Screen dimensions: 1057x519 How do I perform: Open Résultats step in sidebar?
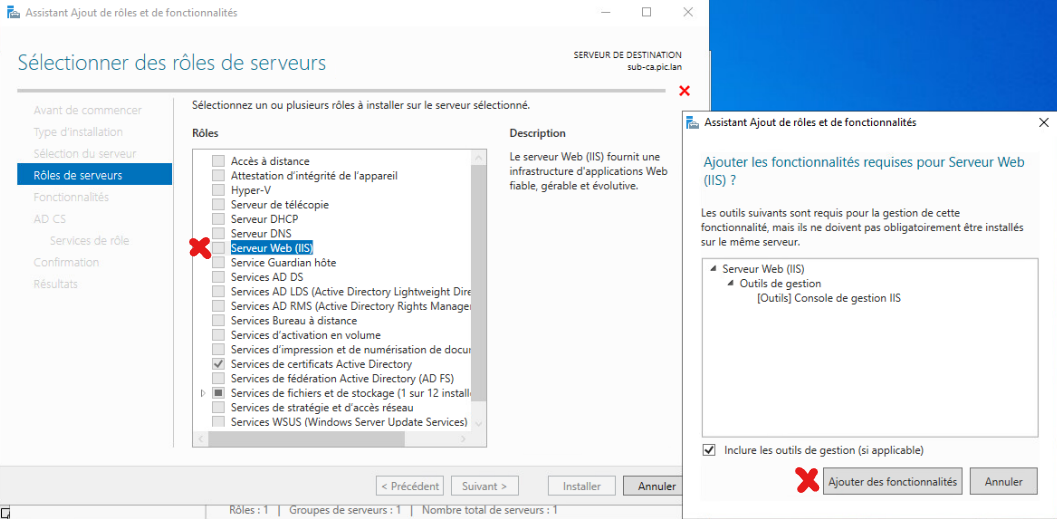pos(55,284)
